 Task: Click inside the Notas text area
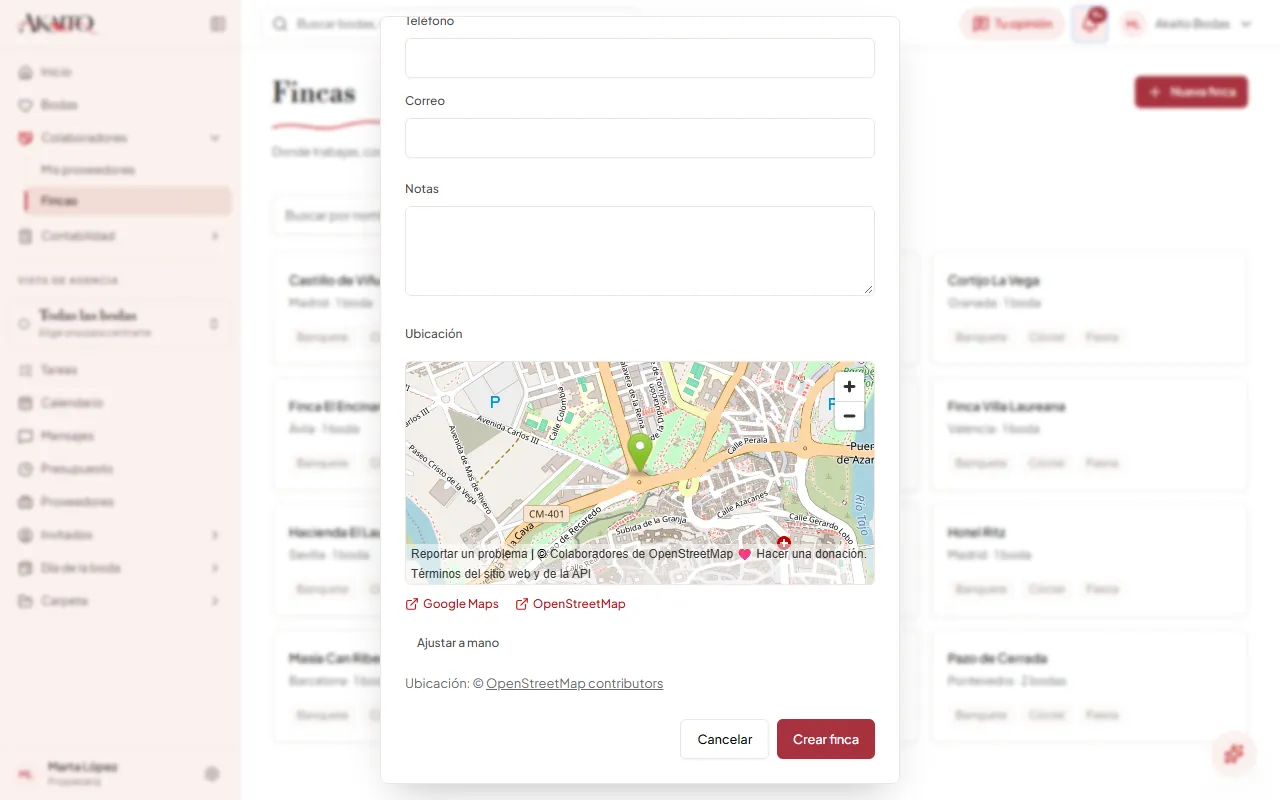640,251
